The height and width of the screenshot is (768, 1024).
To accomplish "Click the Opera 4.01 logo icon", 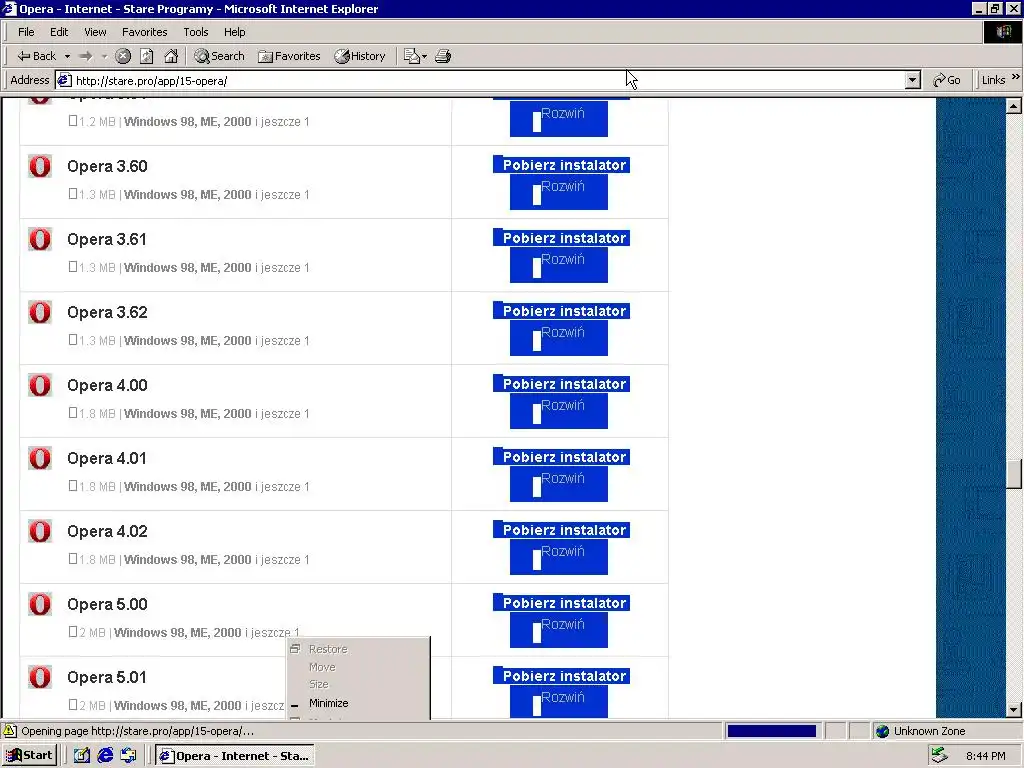I will (39, 458).
